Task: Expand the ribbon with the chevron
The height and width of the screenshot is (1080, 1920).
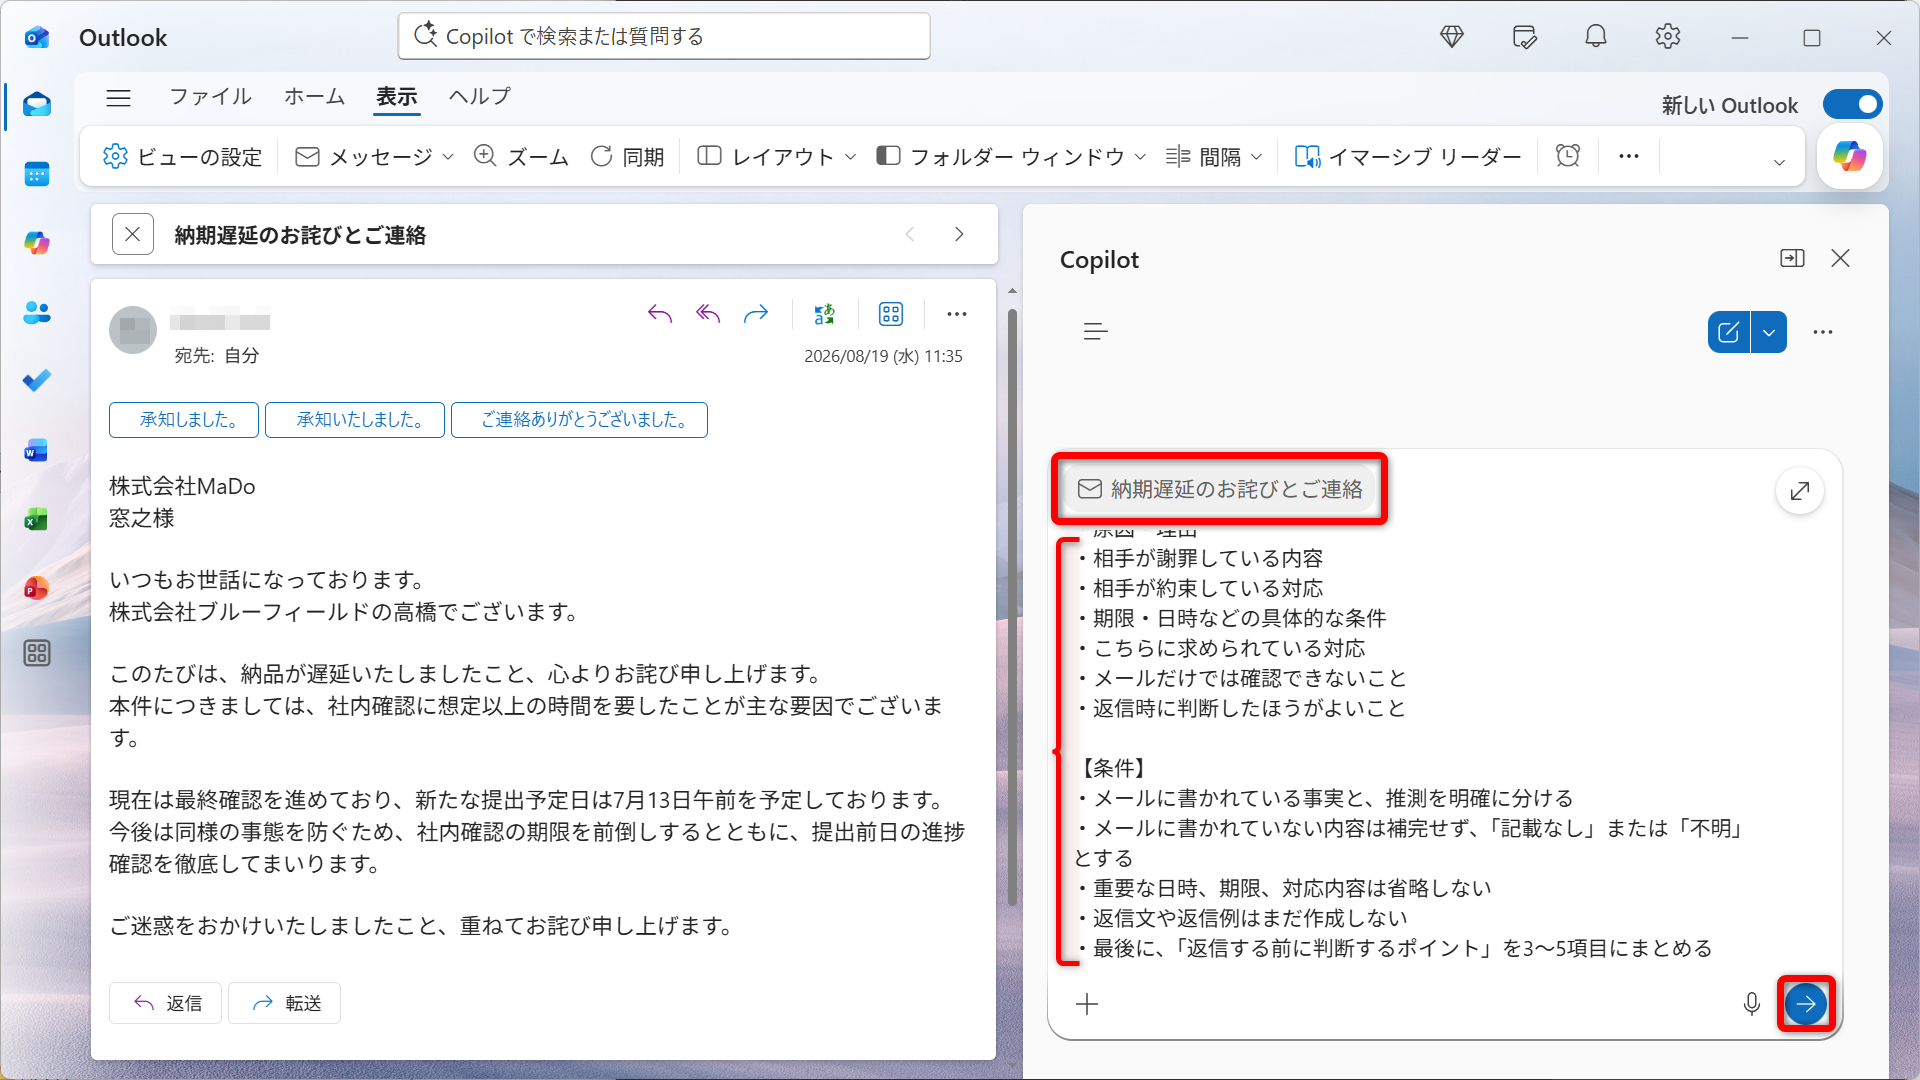Action: (x=1779, y=162)
